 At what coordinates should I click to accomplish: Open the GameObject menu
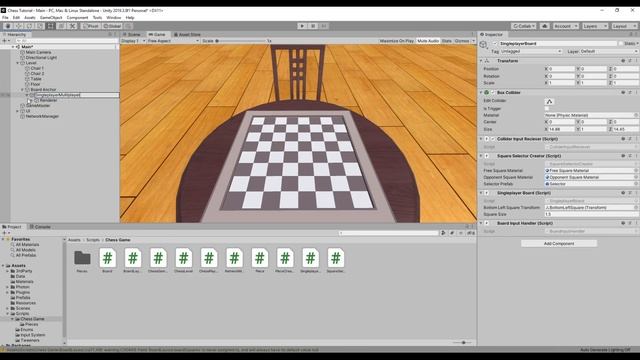coord(51,18)
